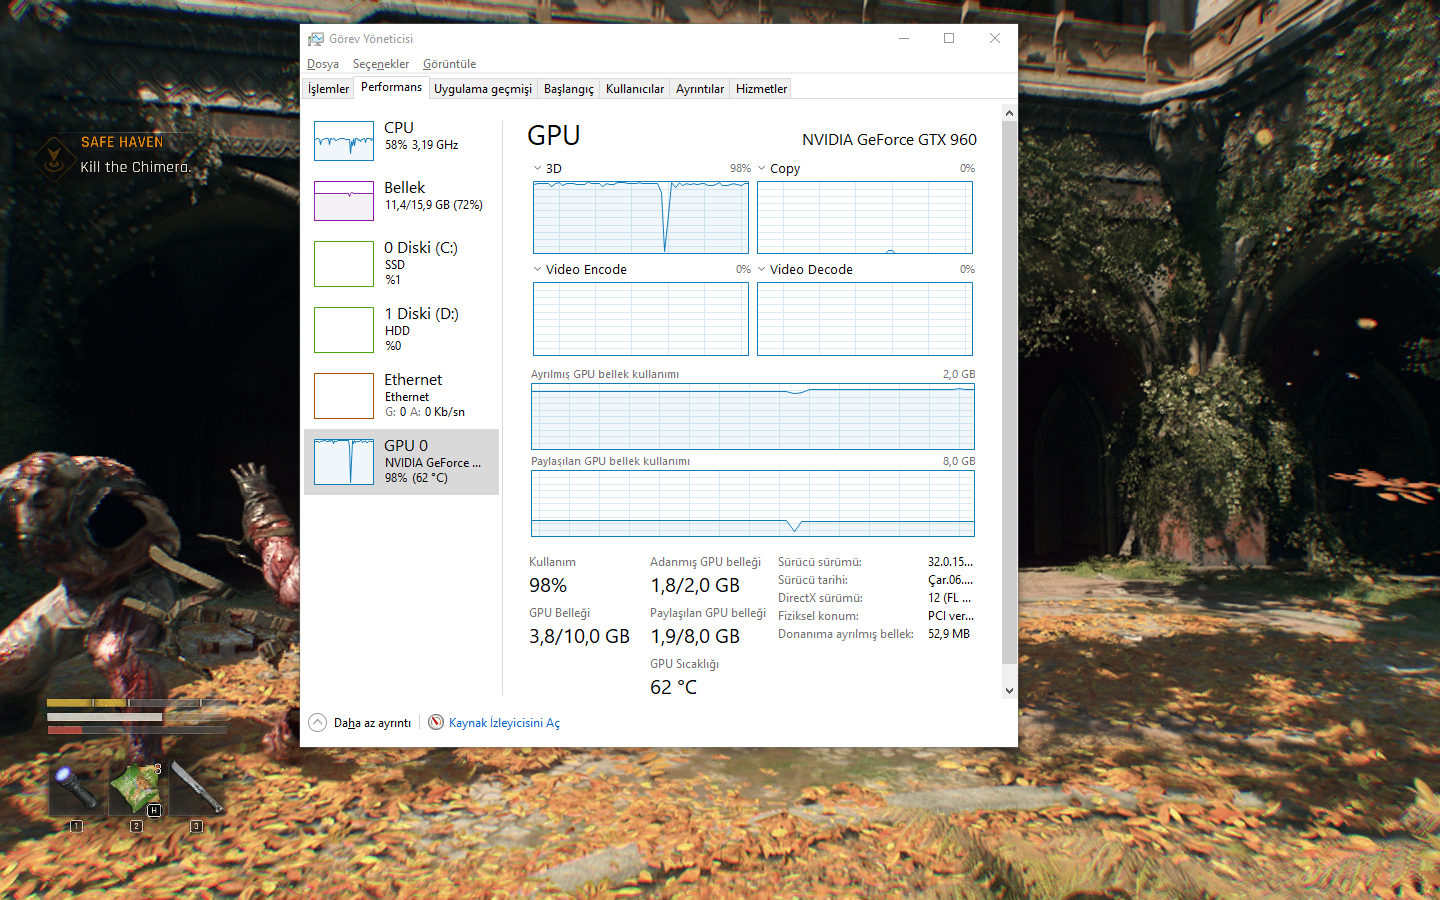The image size is (1440, 900).
Task: Click the Fewer details arrow icon
Action: click(318, 722)
